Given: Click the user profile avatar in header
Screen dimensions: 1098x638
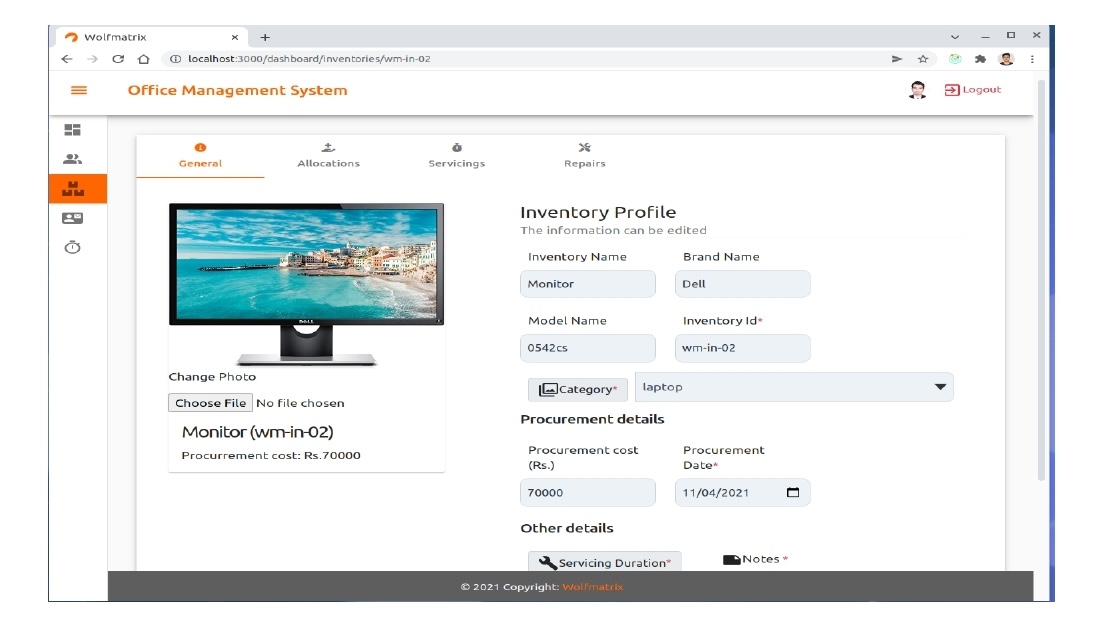Looking at the screenshot, I should 917,90.
